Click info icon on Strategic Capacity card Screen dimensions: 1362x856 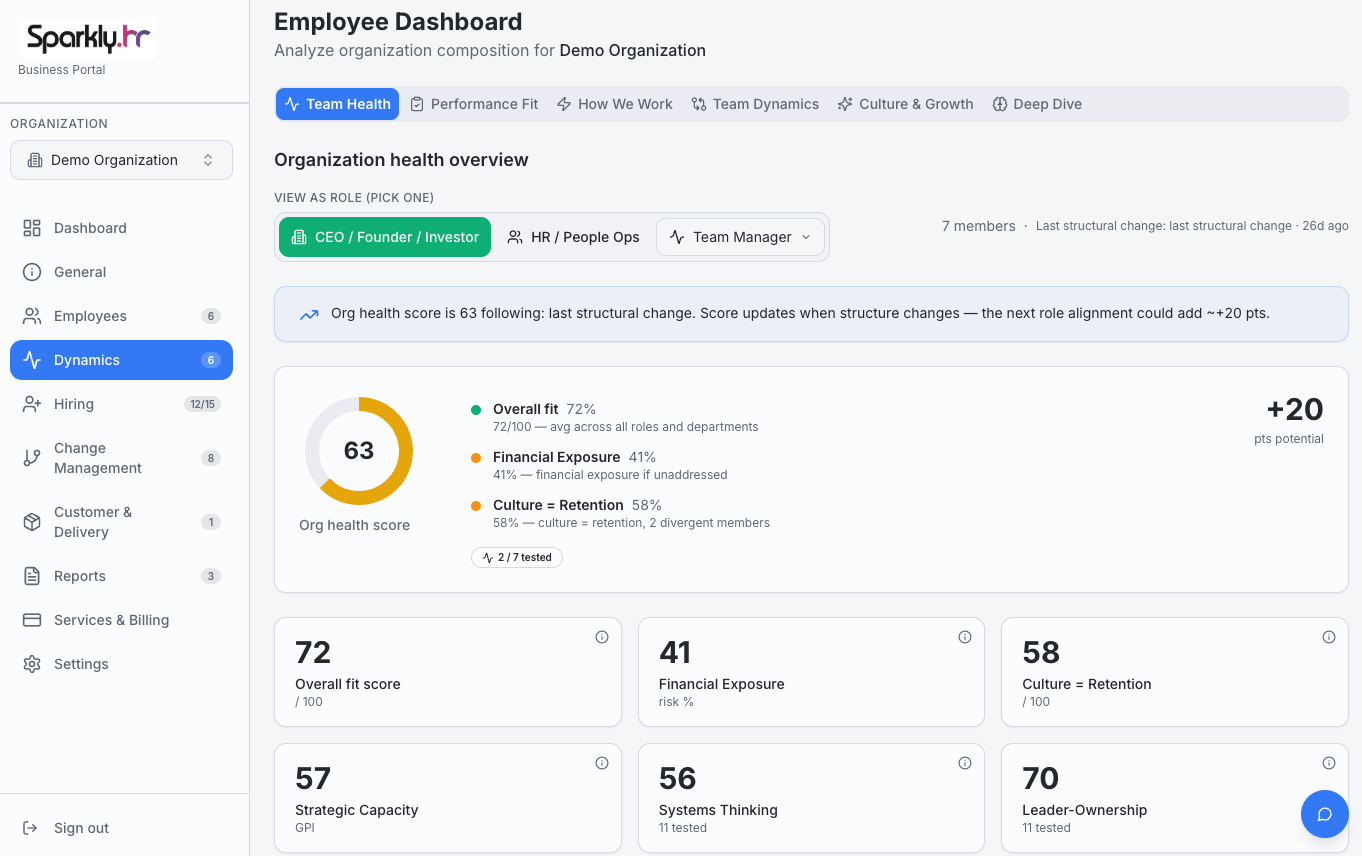tap(602, 763)
